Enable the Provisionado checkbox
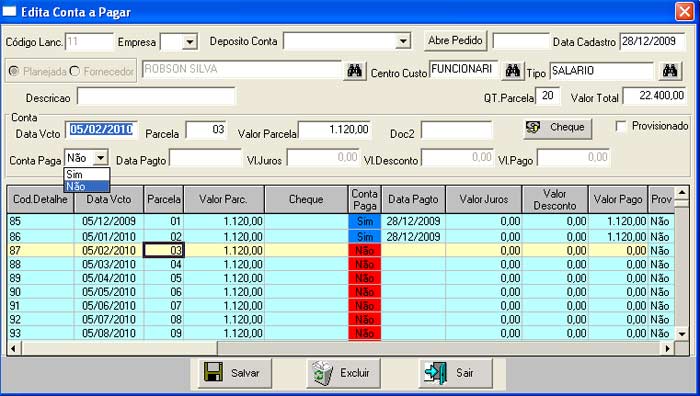This screenshot has width=700, height=396. (621, 126)
